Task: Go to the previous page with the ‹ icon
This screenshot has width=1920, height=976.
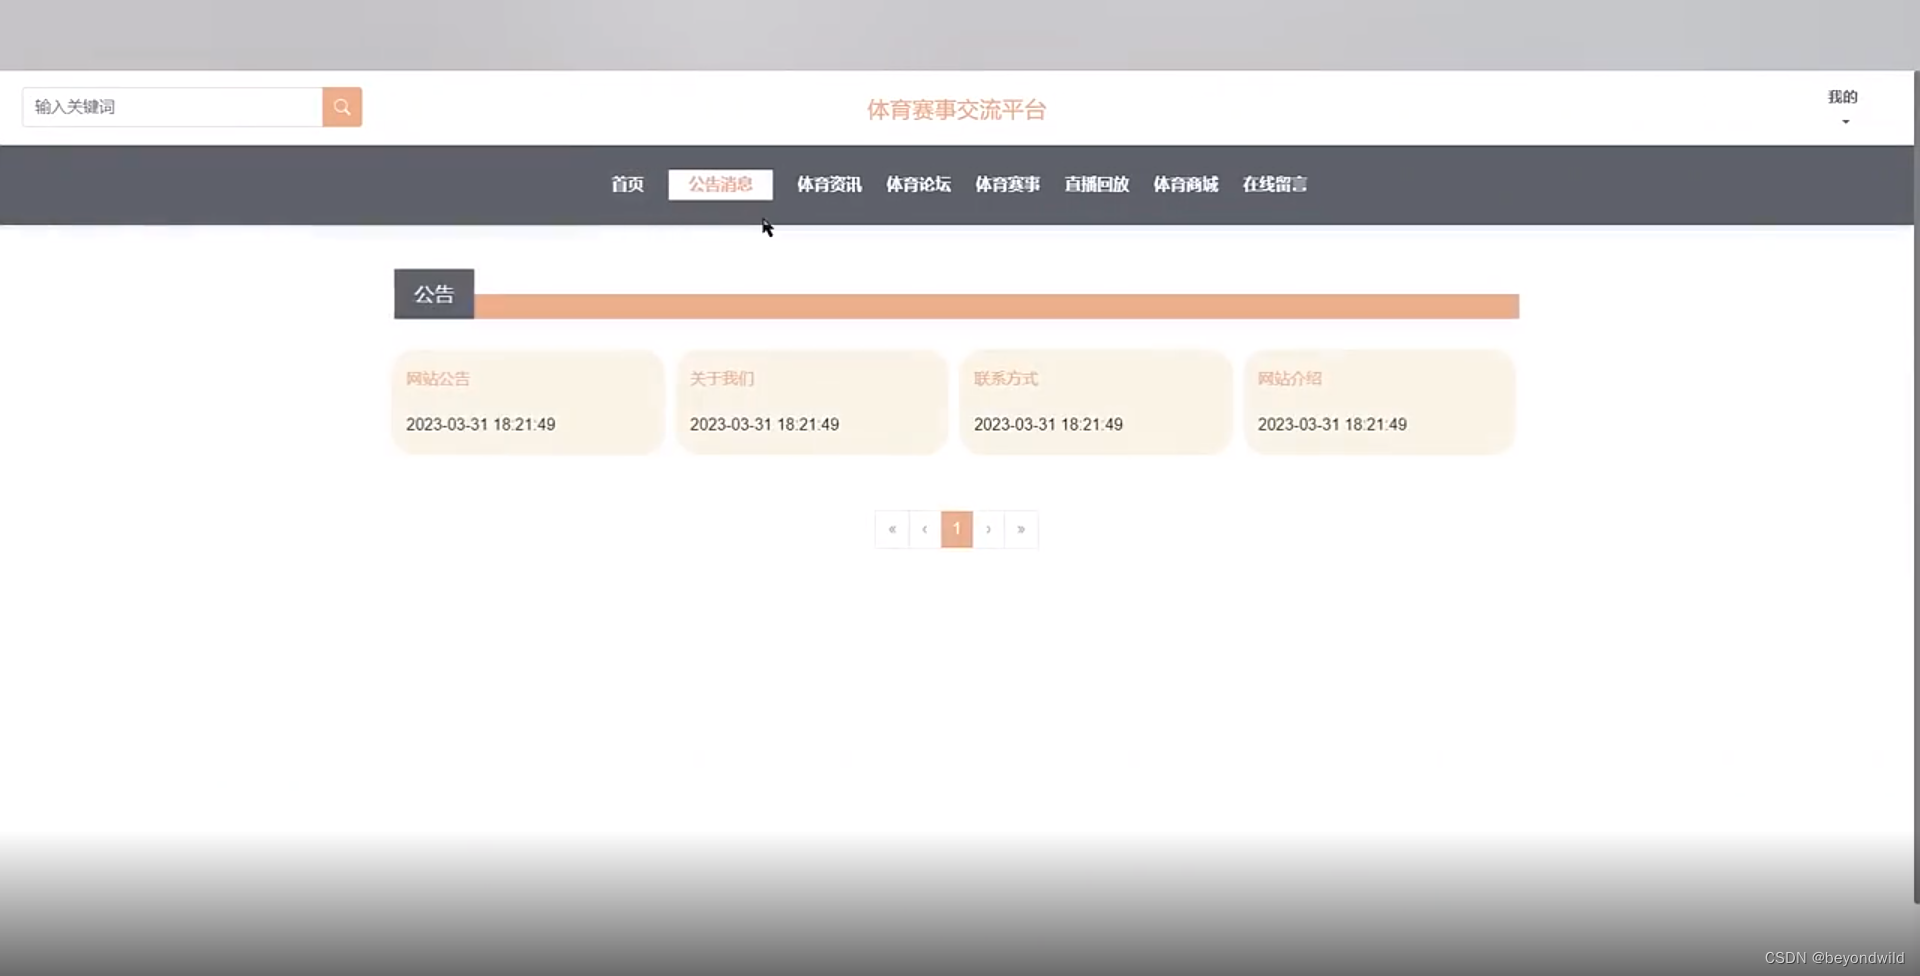Action: click(x=924, y=529)
